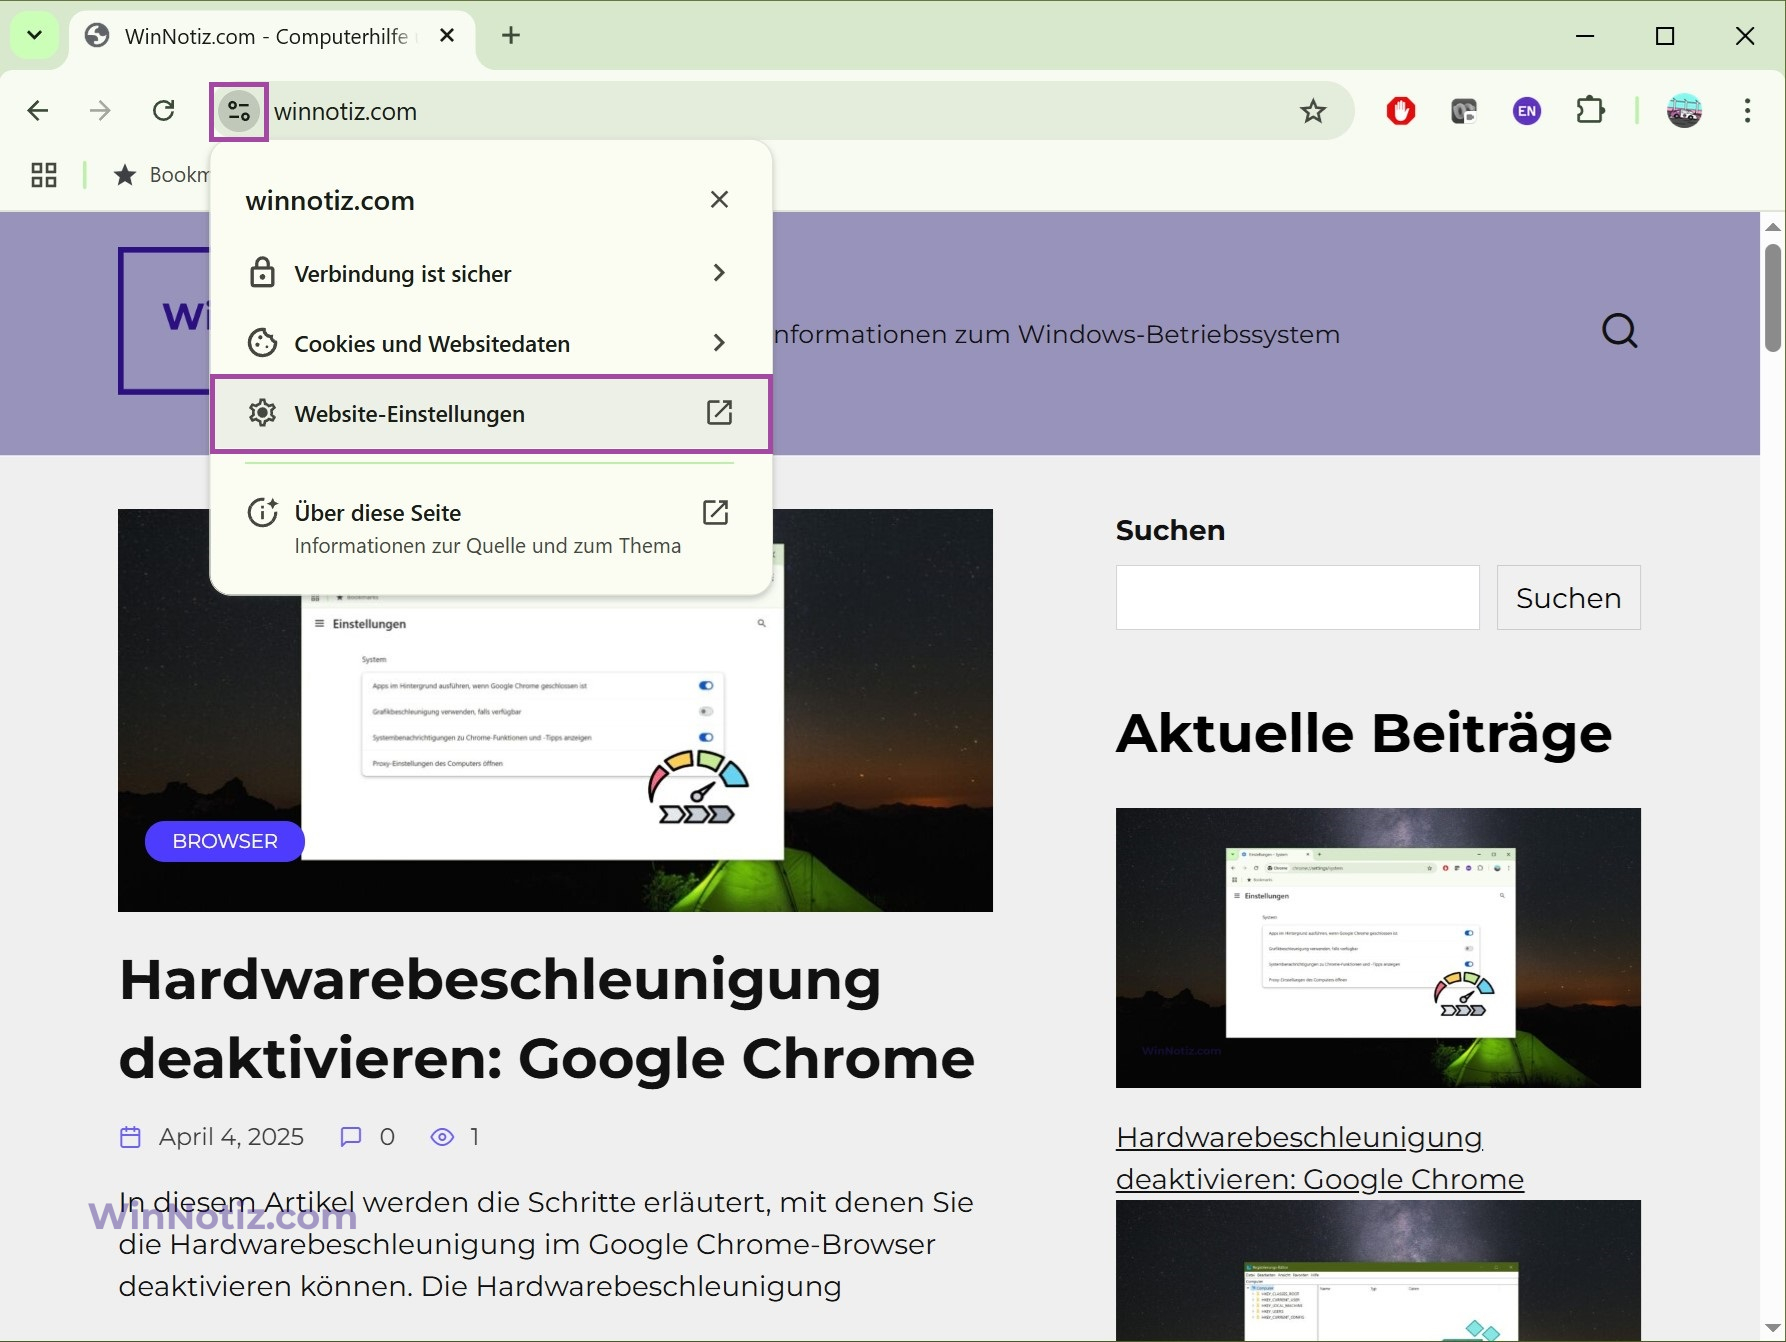This screenshot has width=1786, height=1342.
Task: Close the winnotiz.com site info popup
Action: 719,200
